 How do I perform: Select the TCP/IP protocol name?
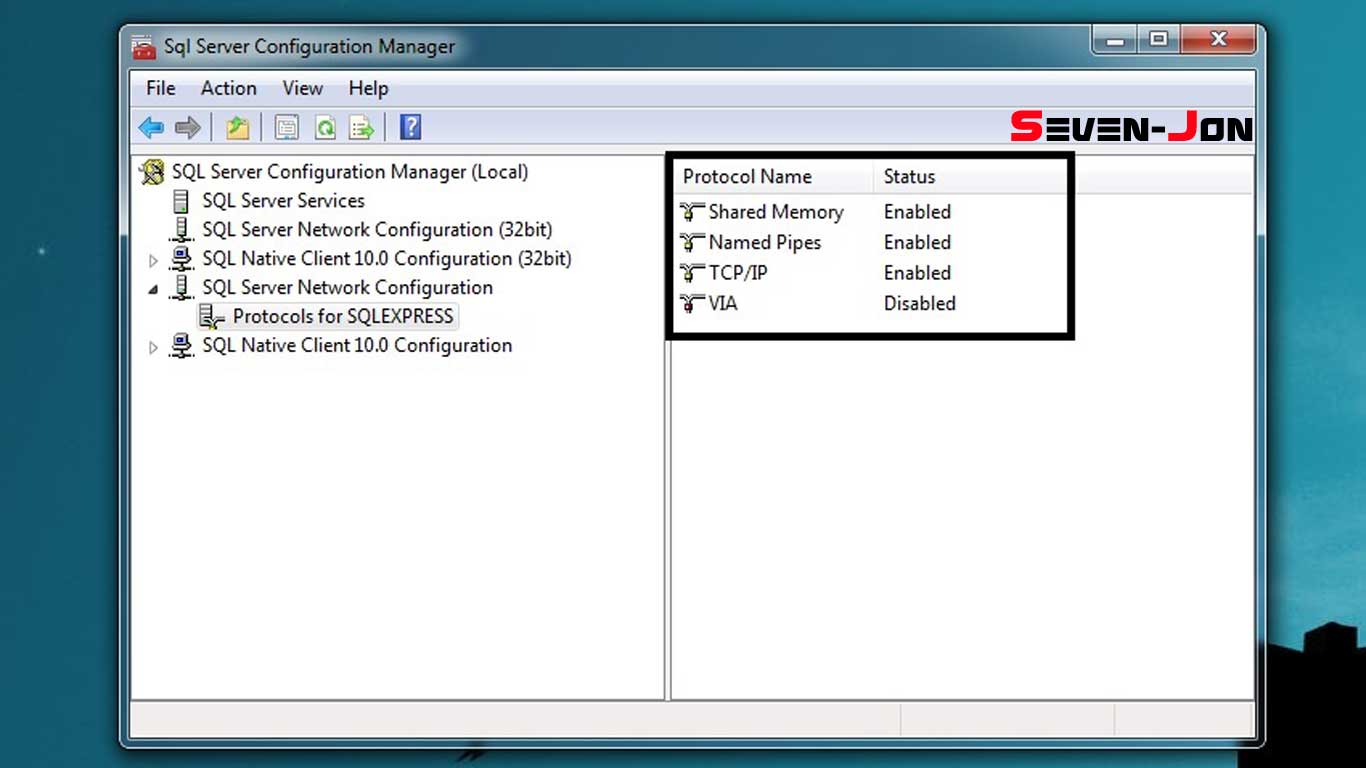[x=738, y=273]
